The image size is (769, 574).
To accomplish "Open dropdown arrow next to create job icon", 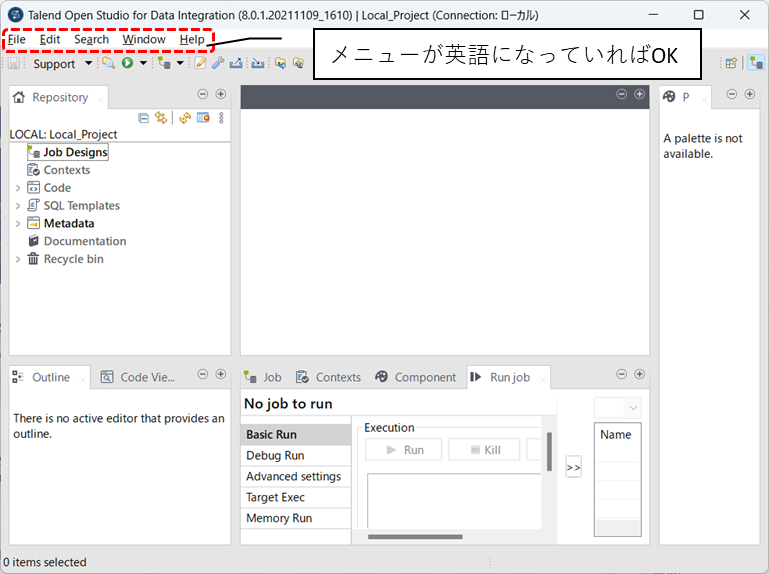I will (180, 63).
